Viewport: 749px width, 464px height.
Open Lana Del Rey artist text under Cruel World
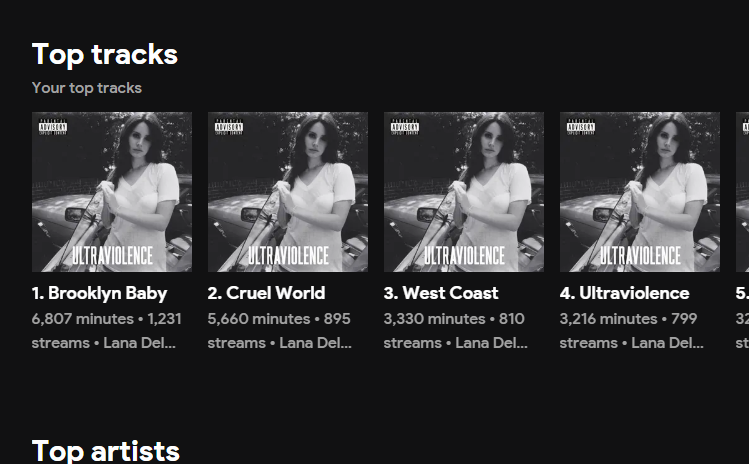pos(317,343)
